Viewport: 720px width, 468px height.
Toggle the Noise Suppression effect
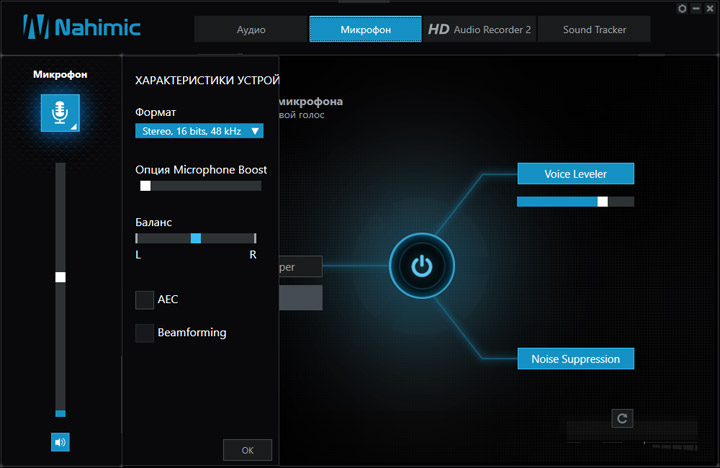pos(575,359)
